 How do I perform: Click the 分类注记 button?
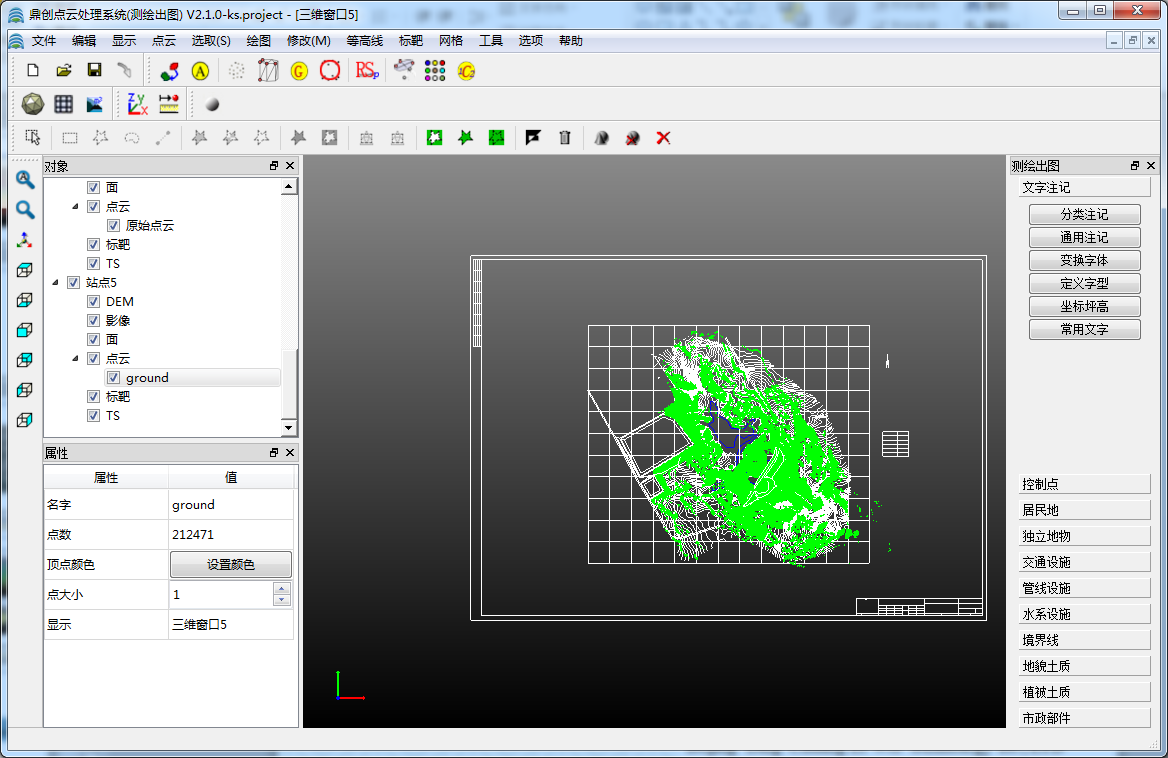point(1084,215)
